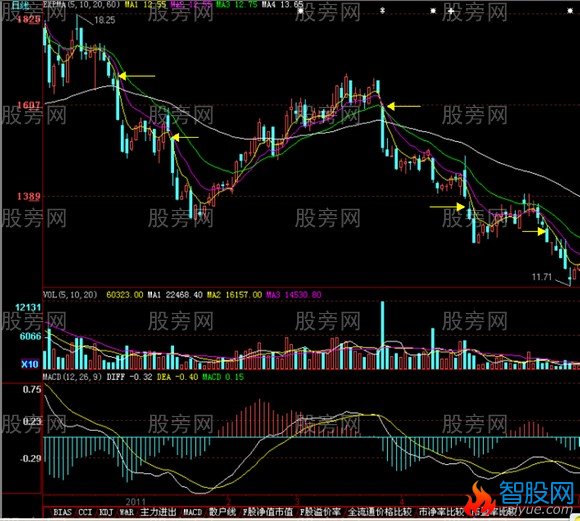This screenshot has height=521, width=580.
Task: Select the MACD tab in bottom bar
Action: coord(193,512)
